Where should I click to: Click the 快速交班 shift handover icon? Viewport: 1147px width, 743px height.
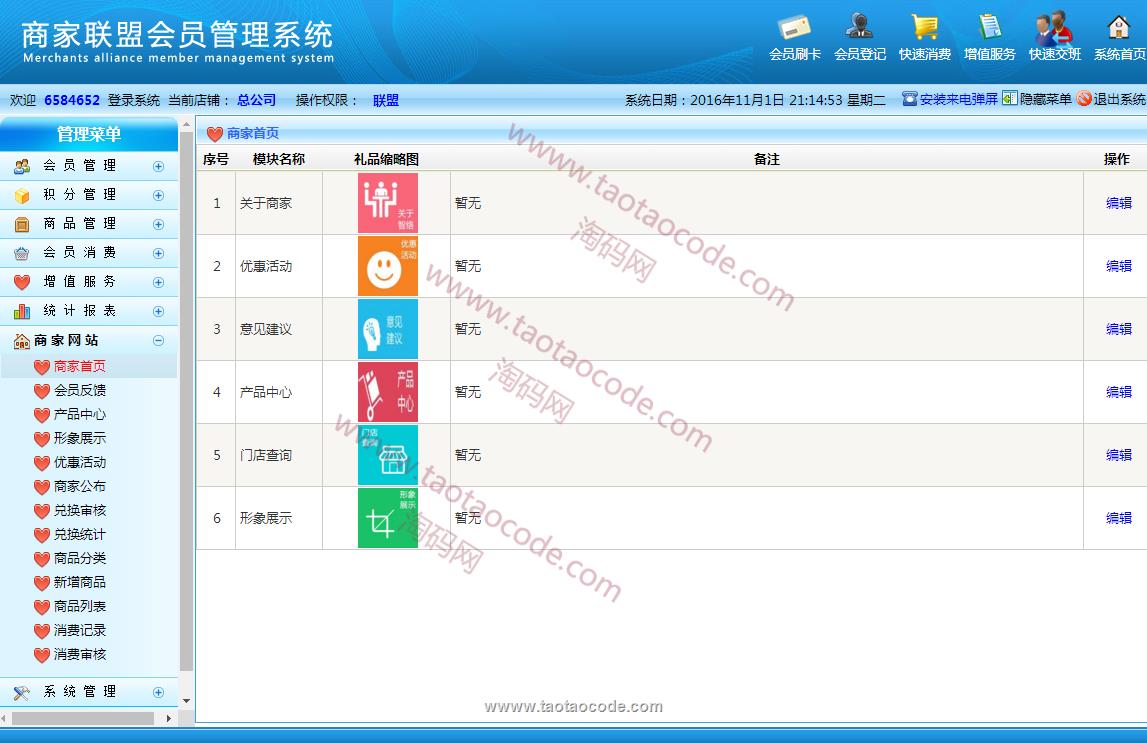1054,28
